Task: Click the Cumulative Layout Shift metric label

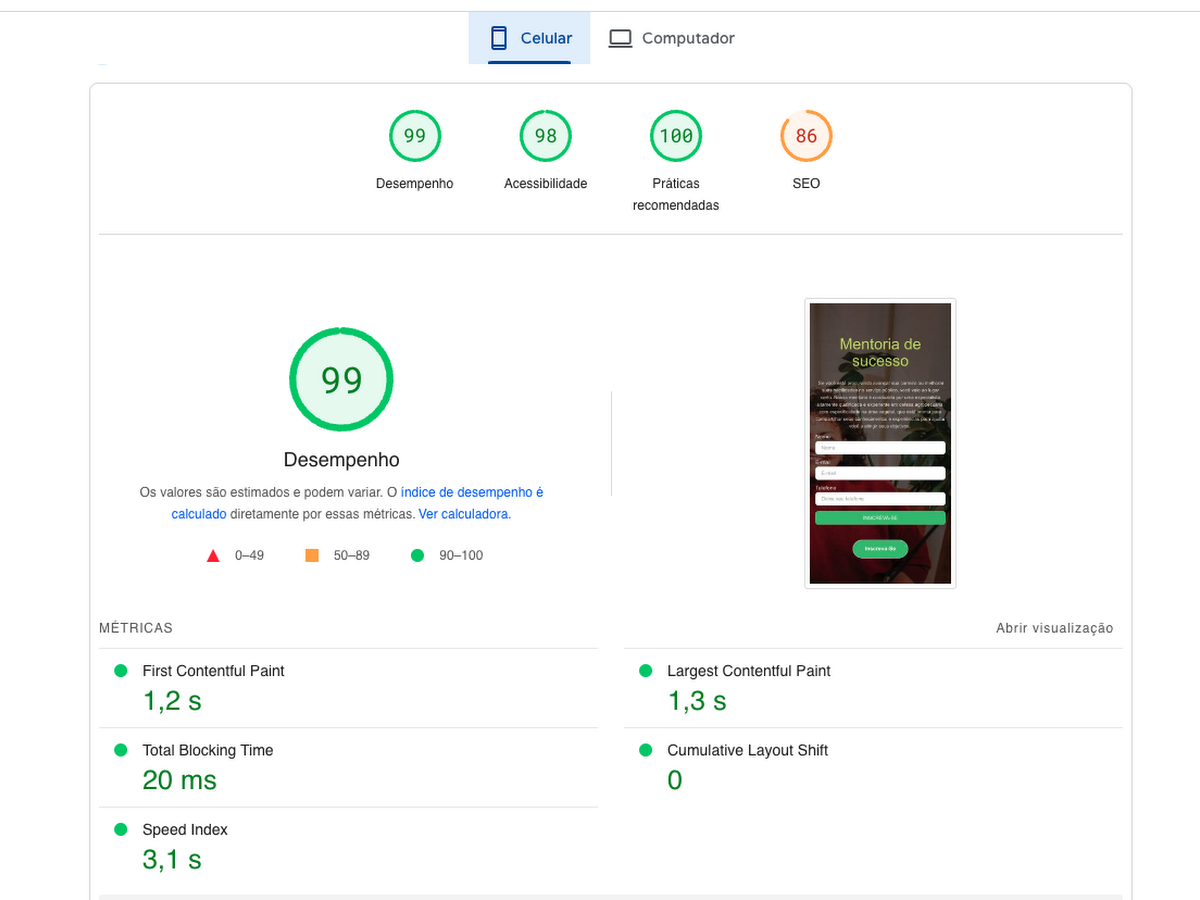Action: coord(747,750)
